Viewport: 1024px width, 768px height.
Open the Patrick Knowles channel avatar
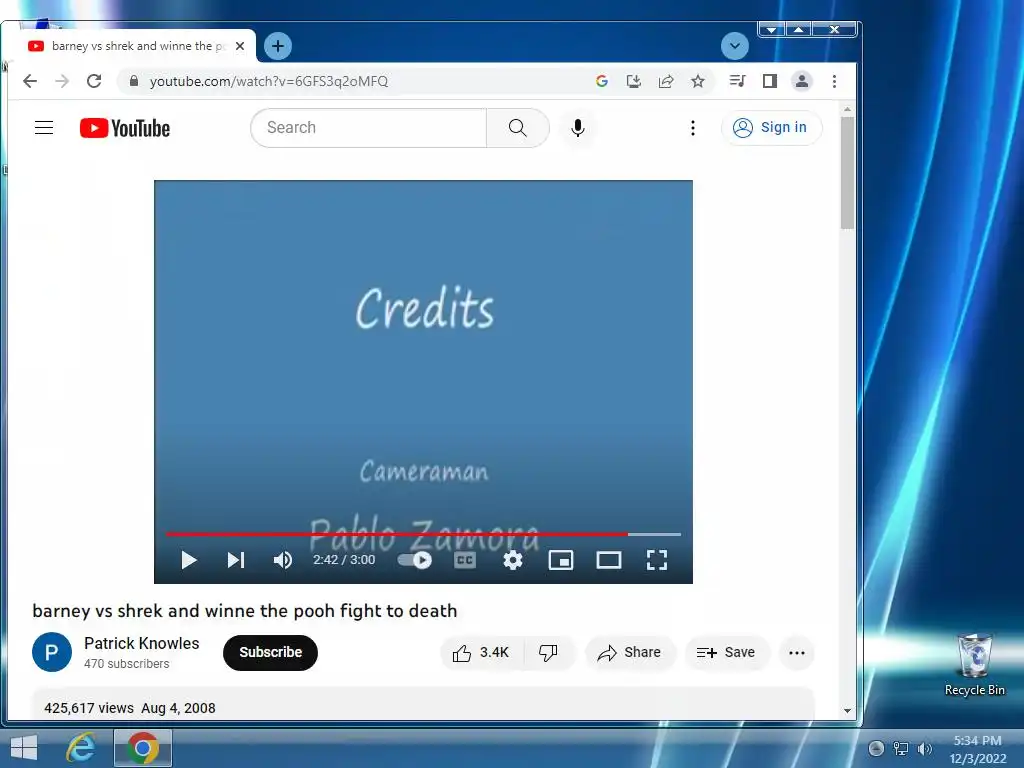[52, 652]
